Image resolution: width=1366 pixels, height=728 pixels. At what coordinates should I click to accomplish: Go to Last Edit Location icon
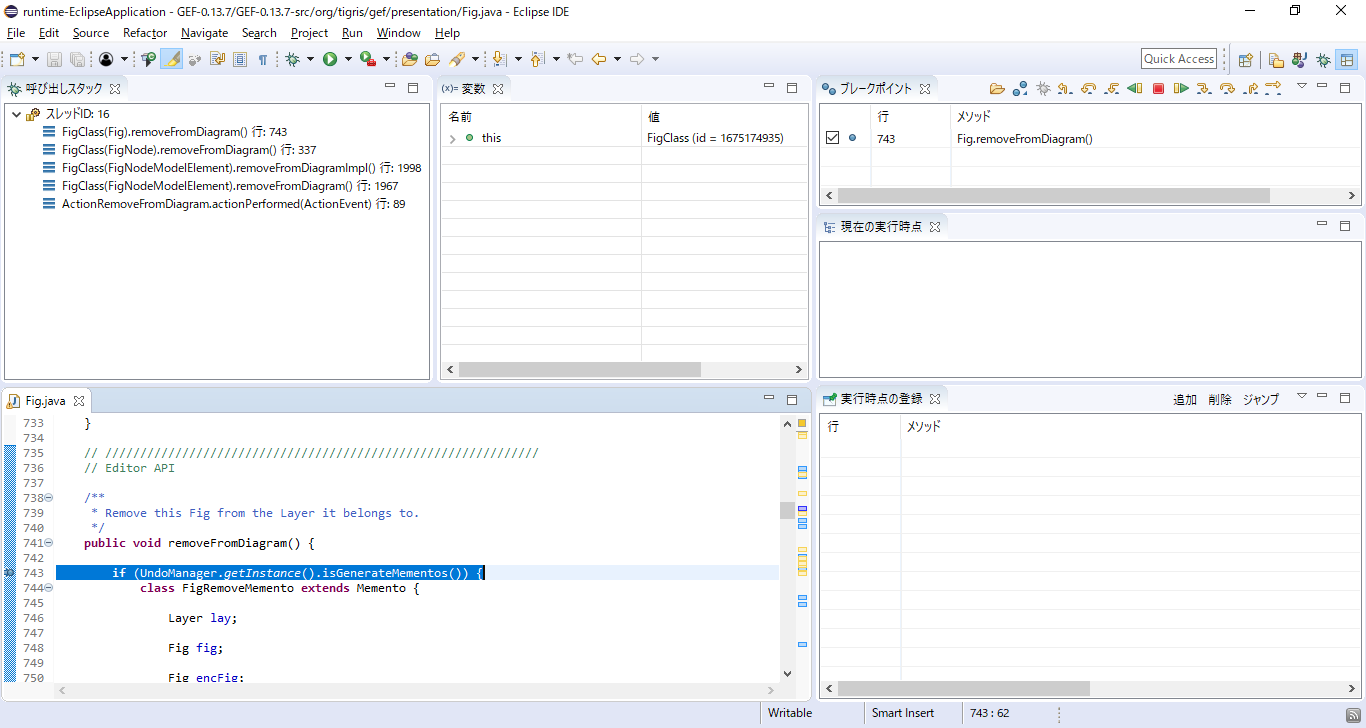575,59
